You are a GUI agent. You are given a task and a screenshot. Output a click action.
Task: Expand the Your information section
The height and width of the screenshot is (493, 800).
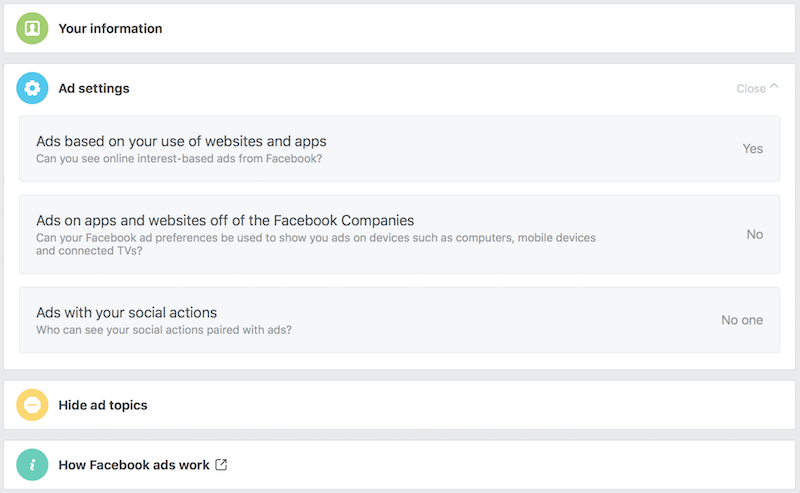[x=399, y=29]
